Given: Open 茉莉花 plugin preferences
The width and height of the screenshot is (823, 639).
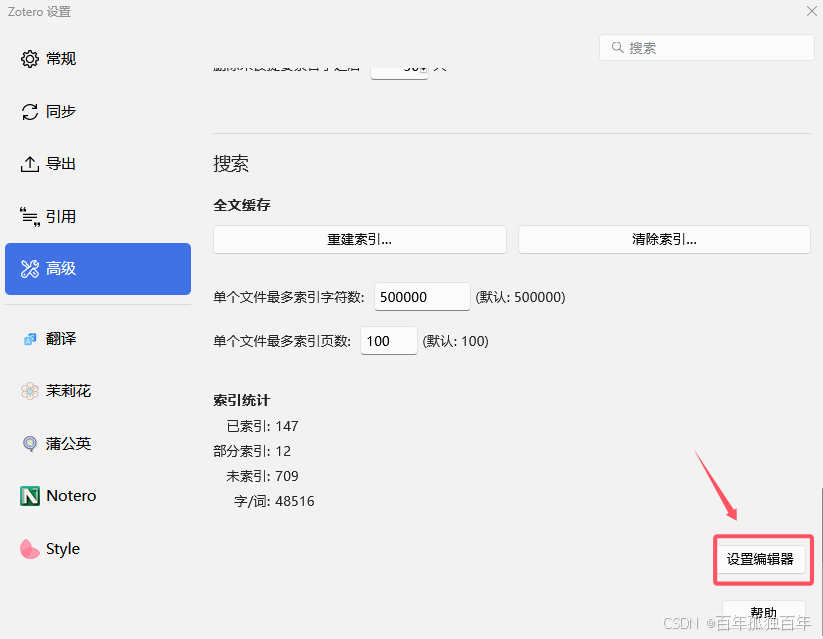Looking at the screenshot, I should (98, 391).
